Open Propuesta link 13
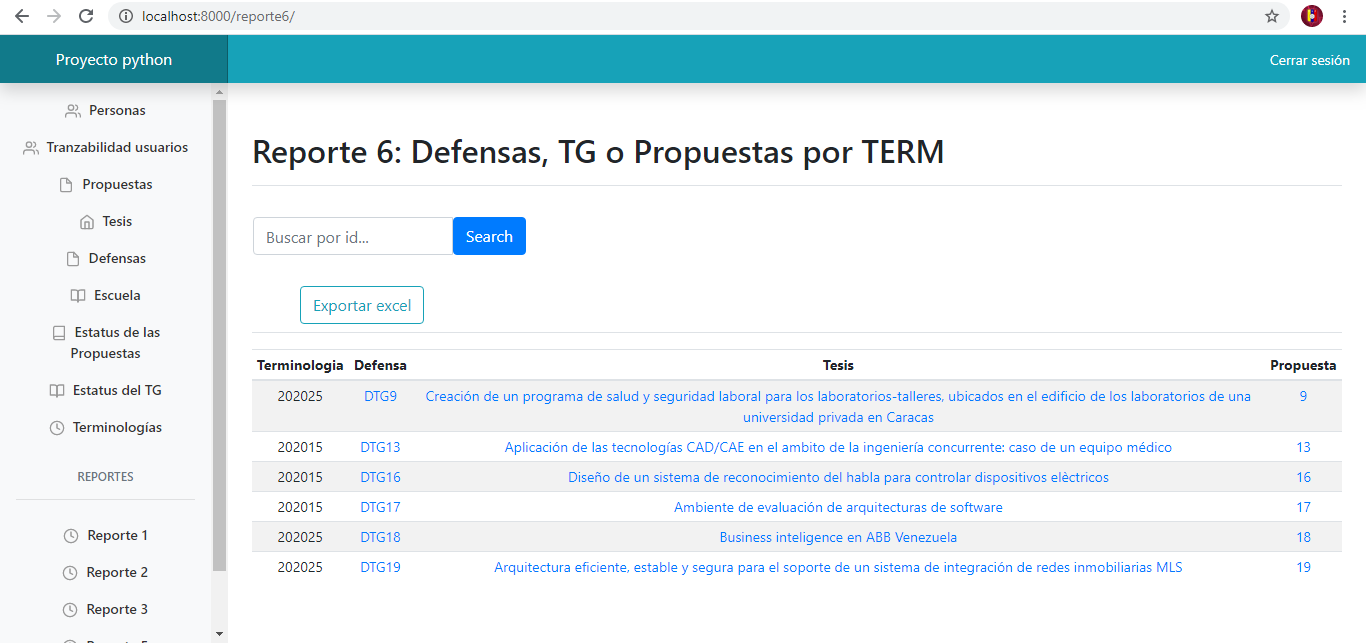 [x=1303, y=447]
